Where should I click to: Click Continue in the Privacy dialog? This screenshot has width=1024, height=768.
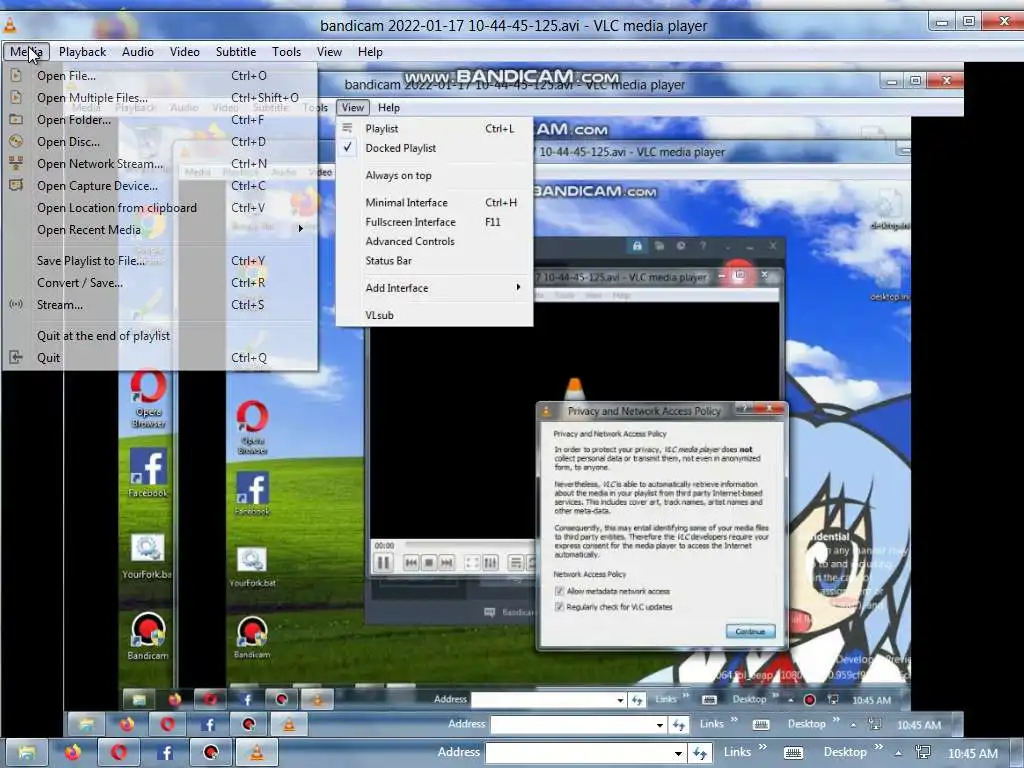[750, 632]
